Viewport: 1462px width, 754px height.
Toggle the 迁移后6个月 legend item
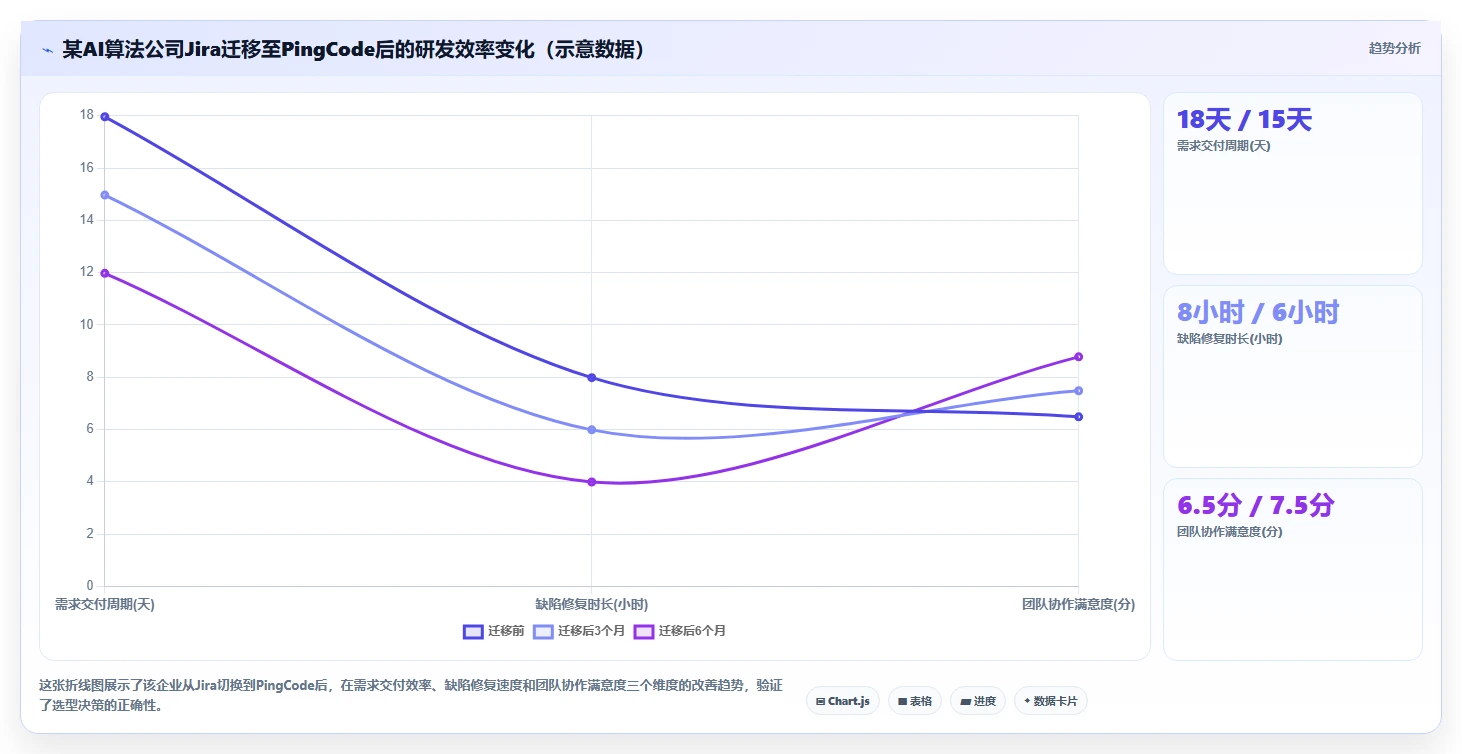click(680, 631)
